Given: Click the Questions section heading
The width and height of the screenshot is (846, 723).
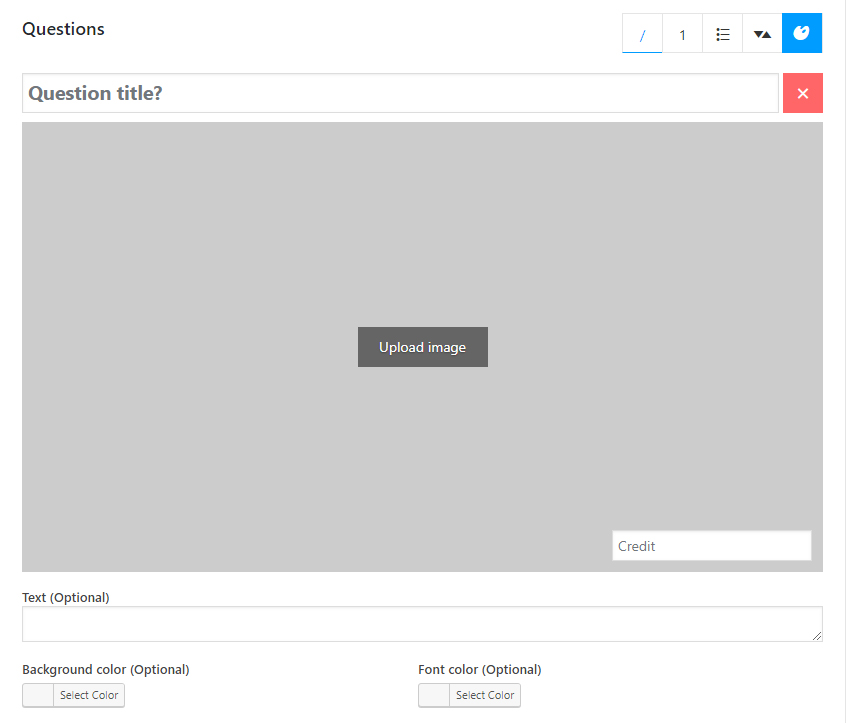Looking at the screenshot, I should (63, 29).
